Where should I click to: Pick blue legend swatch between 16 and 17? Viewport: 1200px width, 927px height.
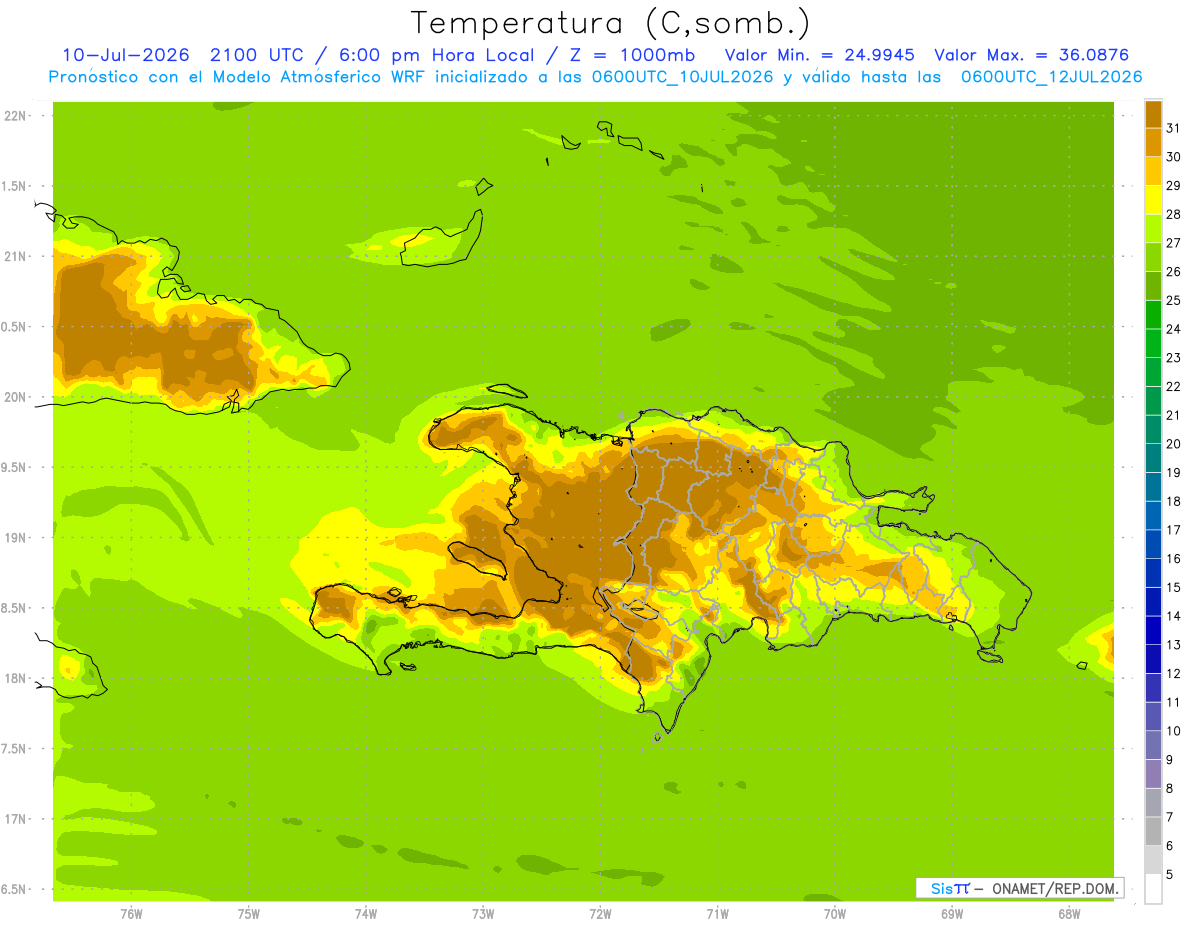[1153, 545]
